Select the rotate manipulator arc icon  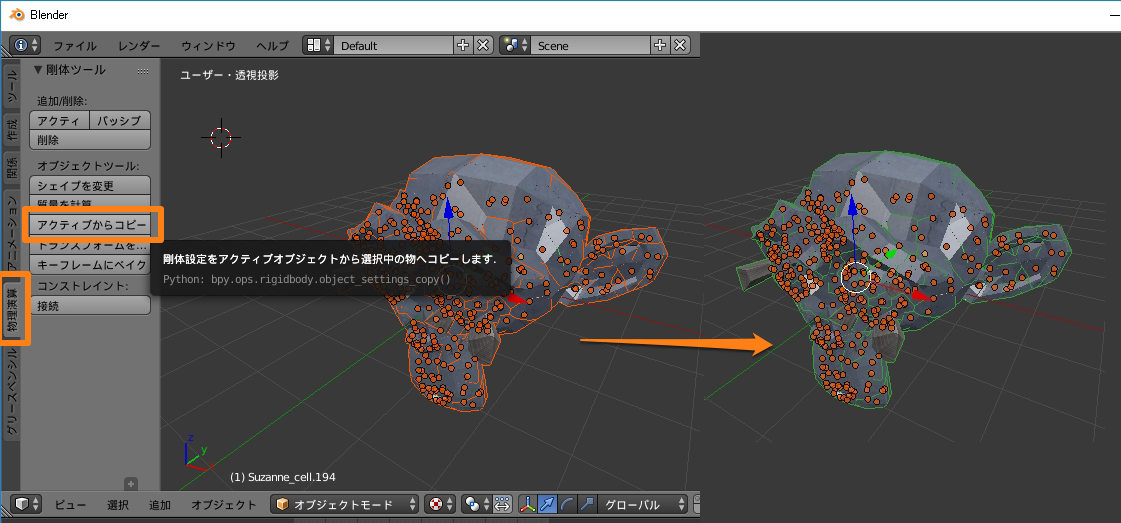click(567, 504)
